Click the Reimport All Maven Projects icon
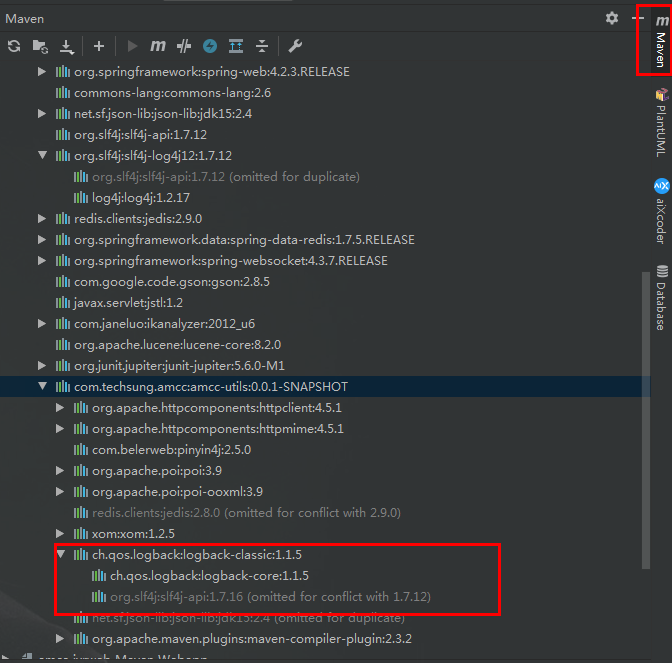The height and width of the screenshot is (663, 672). tap(14, 46)
